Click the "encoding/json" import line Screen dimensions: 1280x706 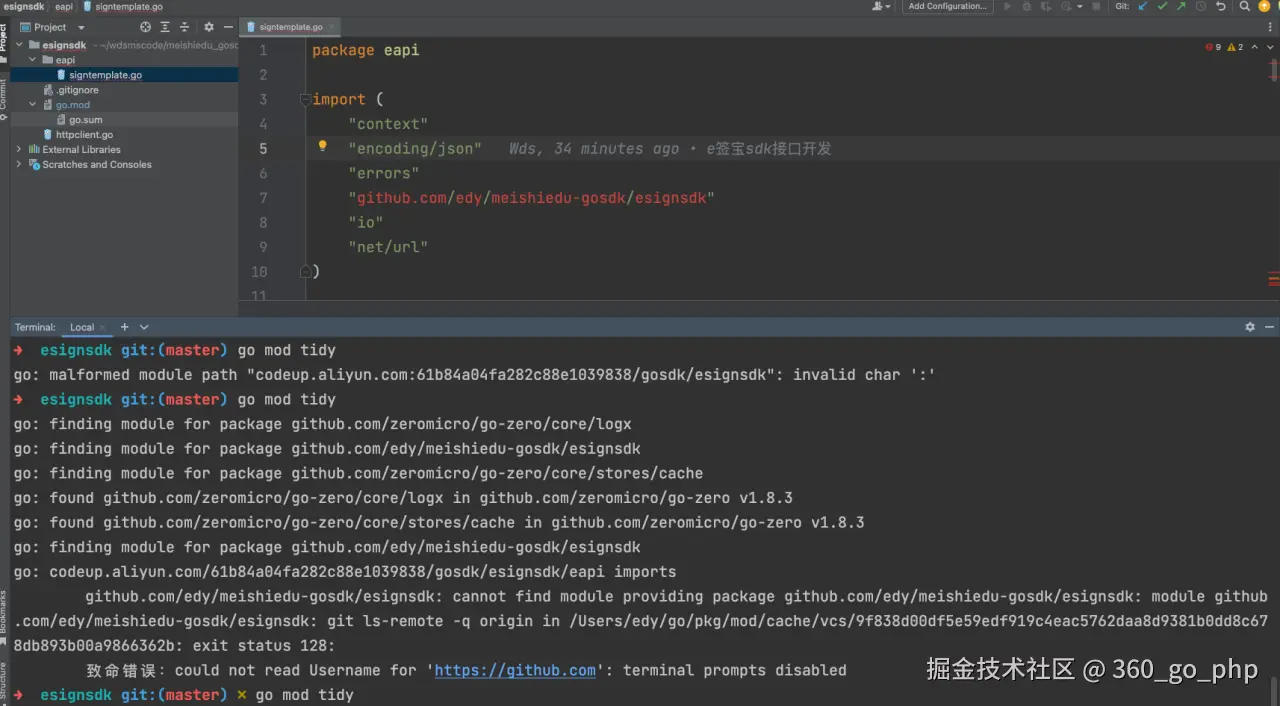(x=415, y=148)
